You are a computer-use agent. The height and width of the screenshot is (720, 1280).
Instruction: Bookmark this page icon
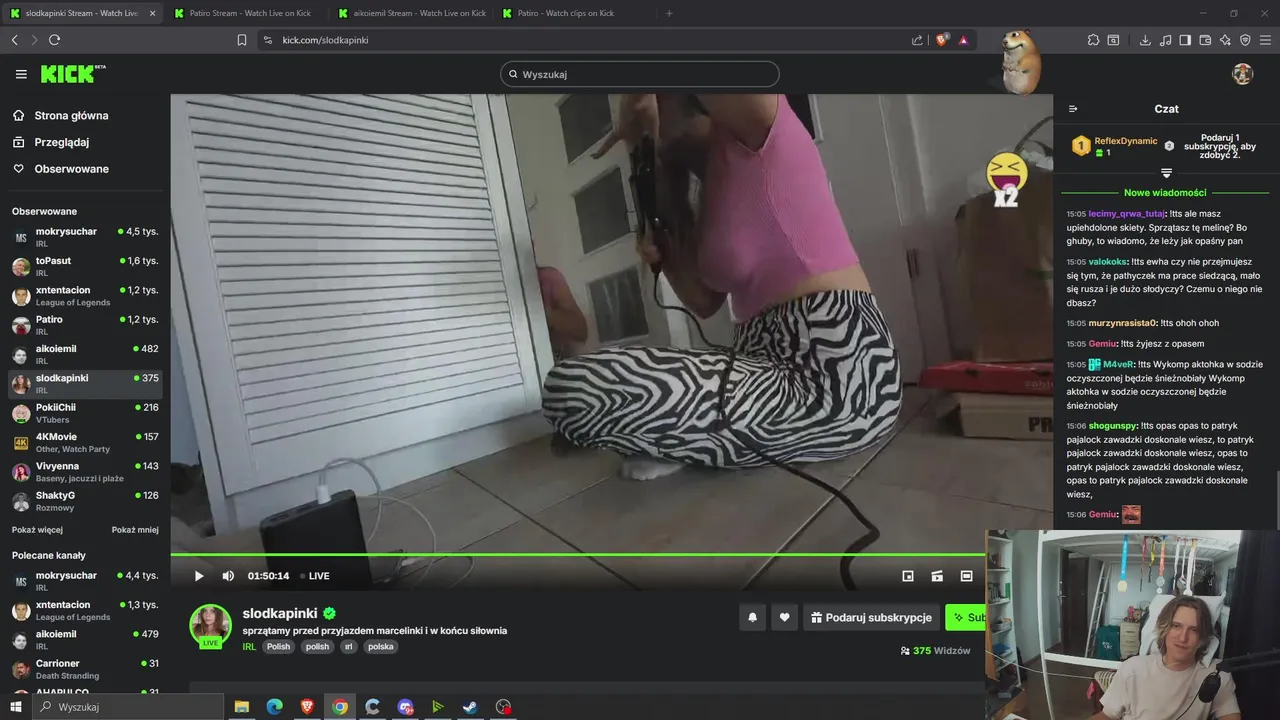pyautogui.click(x=242, y=40)
